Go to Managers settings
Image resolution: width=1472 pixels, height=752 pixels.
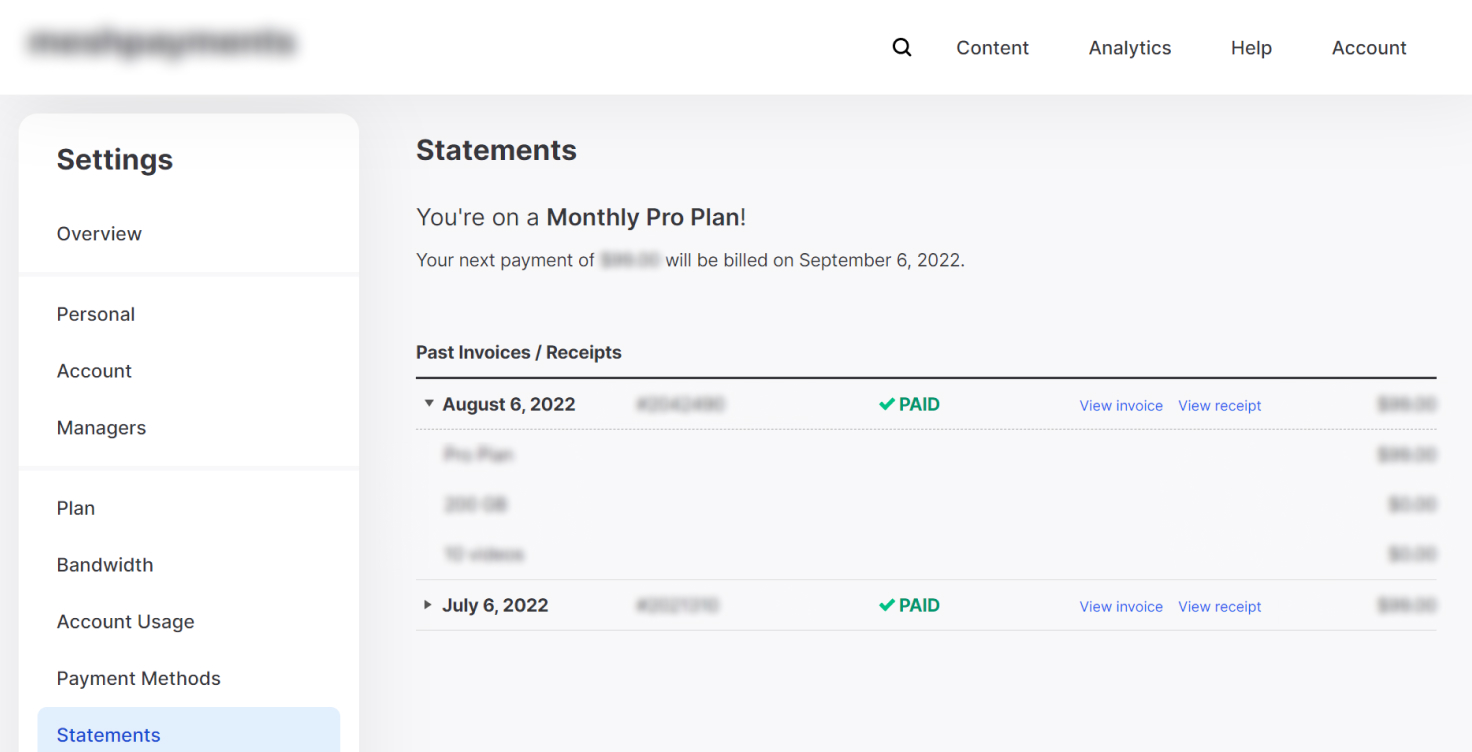[x=101, y=428]
